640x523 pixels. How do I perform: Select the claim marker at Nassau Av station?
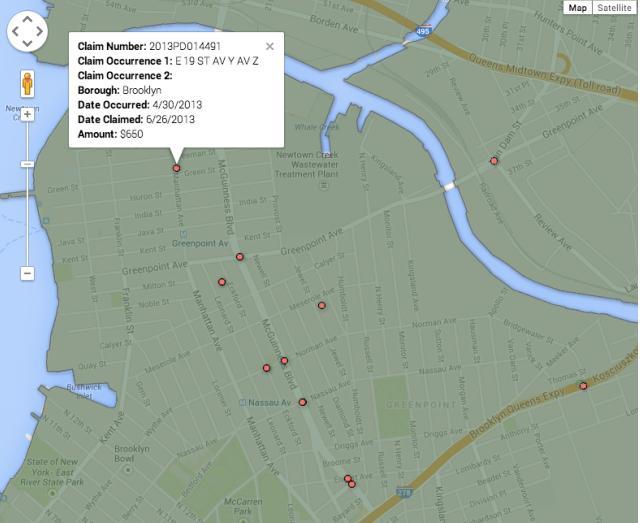click(302, 402)
